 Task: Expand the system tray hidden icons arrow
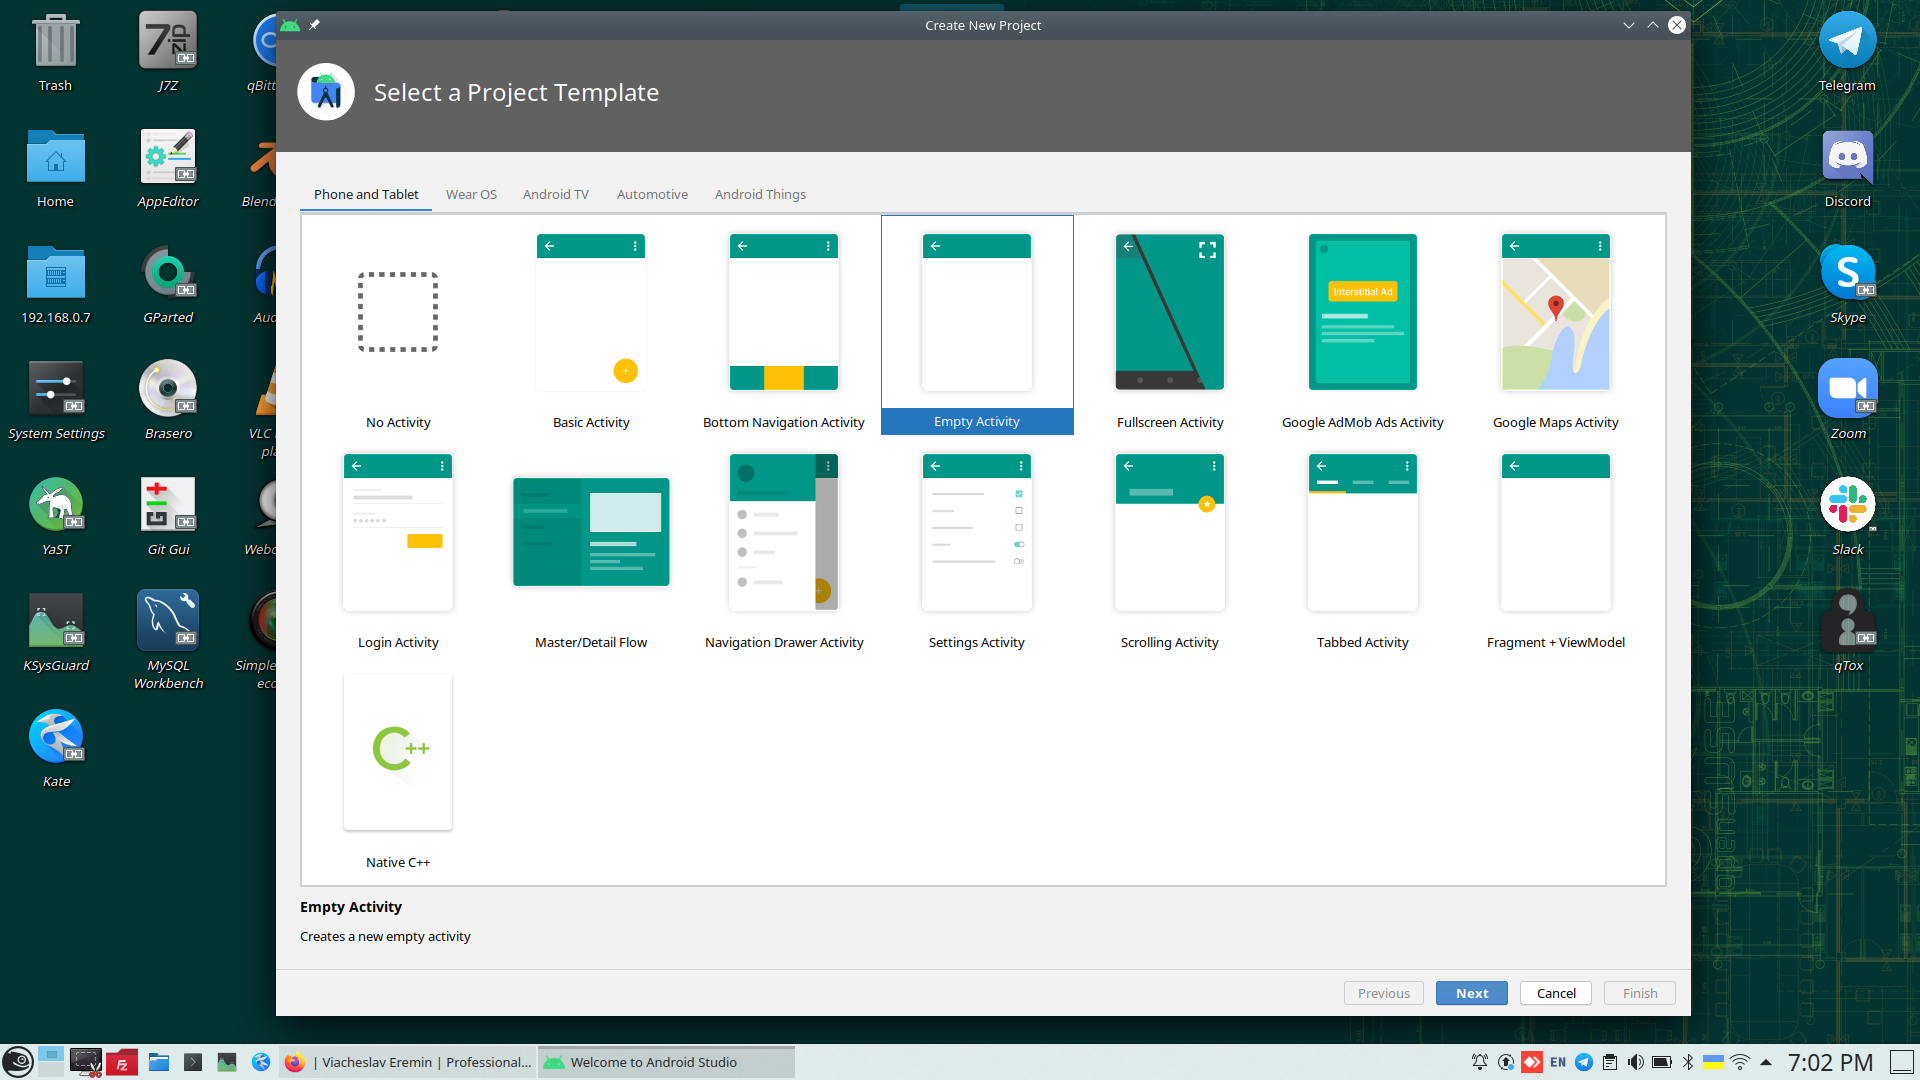point(1766,1062)
